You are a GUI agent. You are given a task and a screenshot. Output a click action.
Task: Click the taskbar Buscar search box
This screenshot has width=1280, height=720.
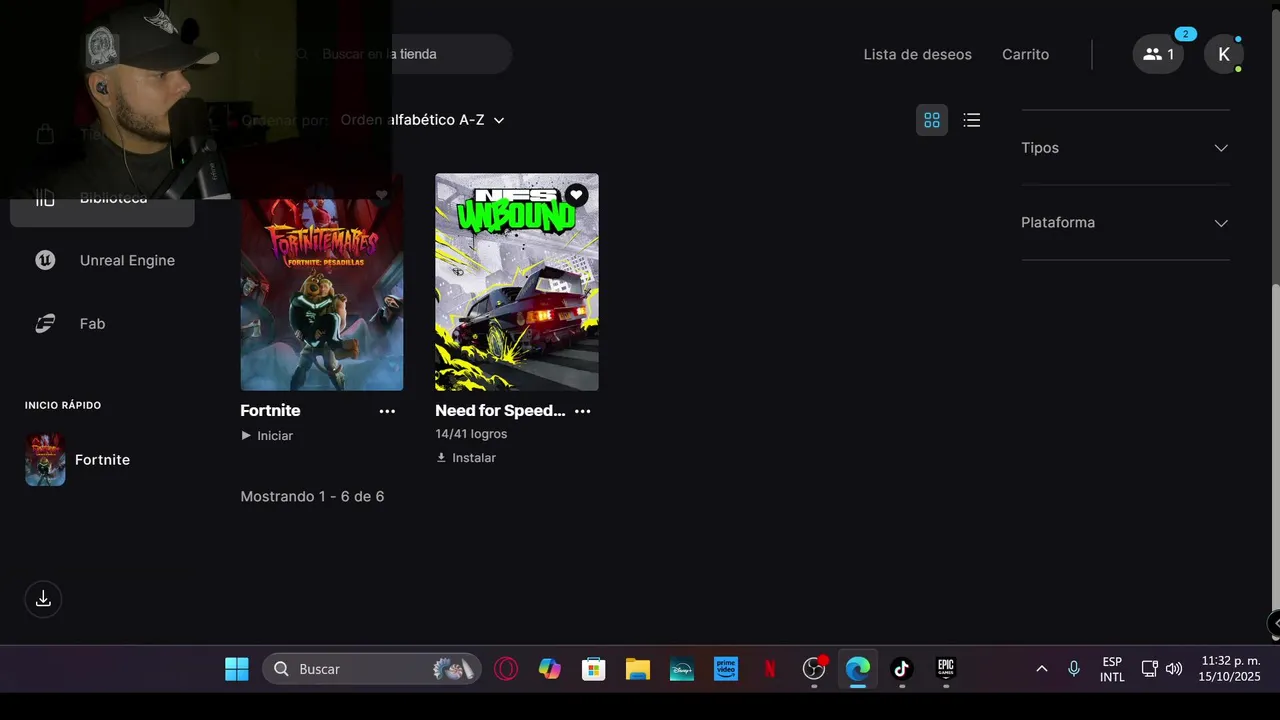(x=372, y=669)
